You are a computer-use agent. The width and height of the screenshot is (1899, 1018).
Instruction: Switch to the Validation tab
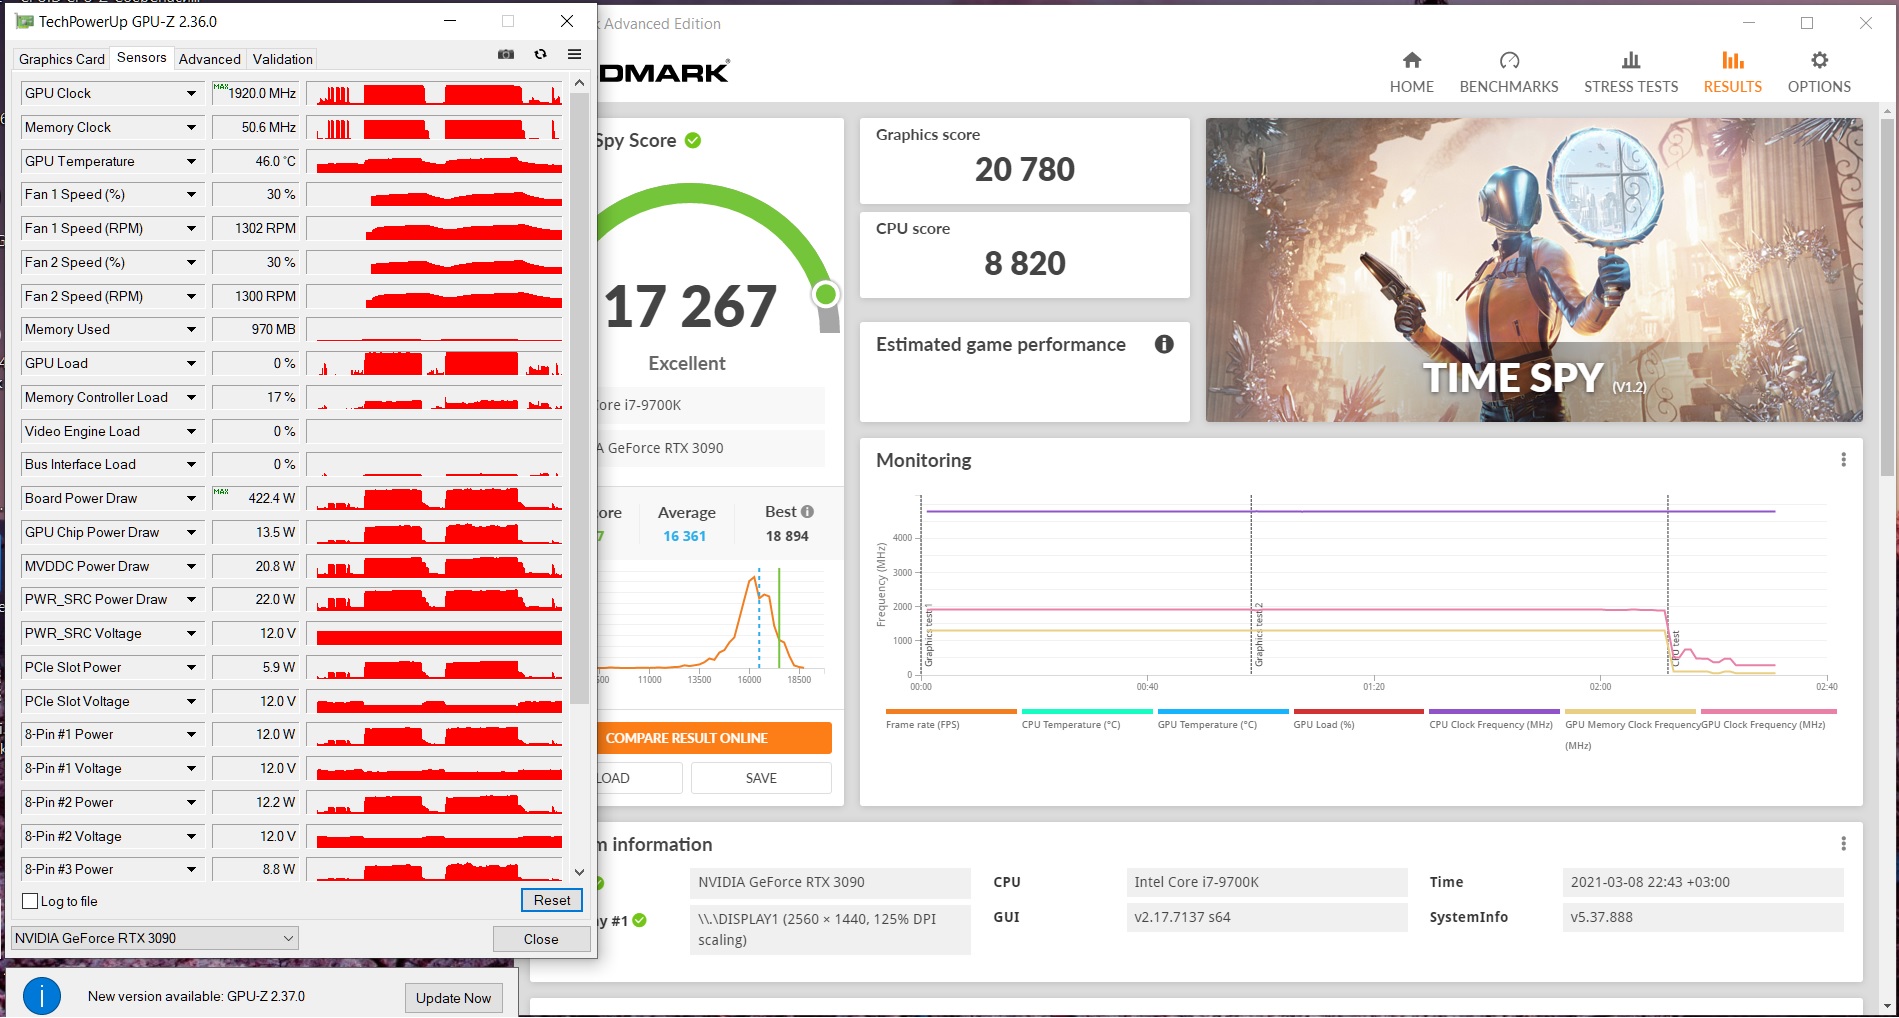[x=283, y=59]
